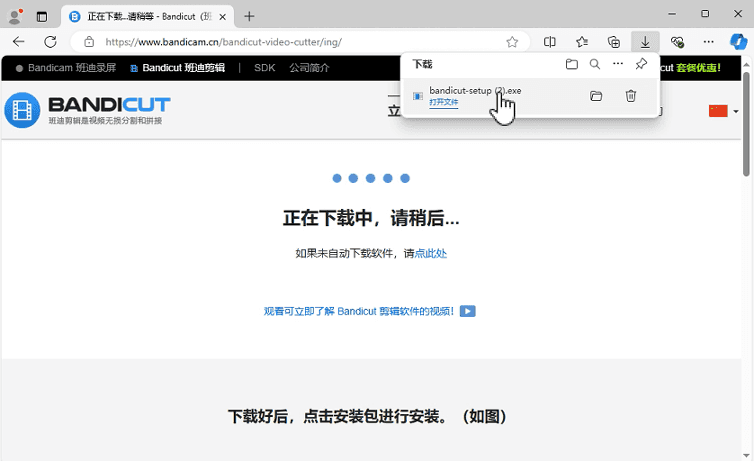Open the SDK nav item

coord(264,68)
